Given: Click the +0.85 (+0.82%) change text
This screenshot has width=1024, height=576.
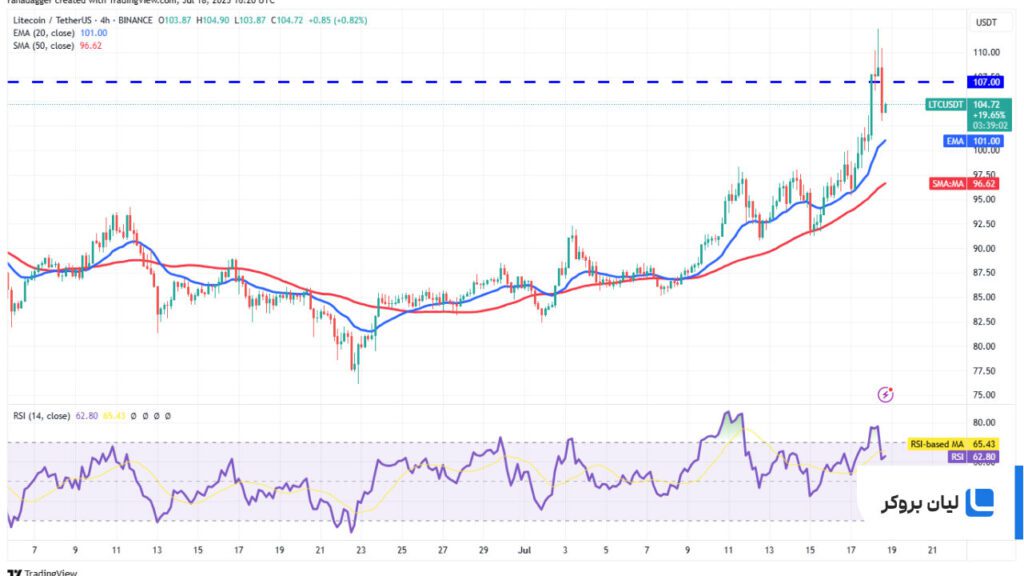Looking at the screenshot, I should pos(337,20).
